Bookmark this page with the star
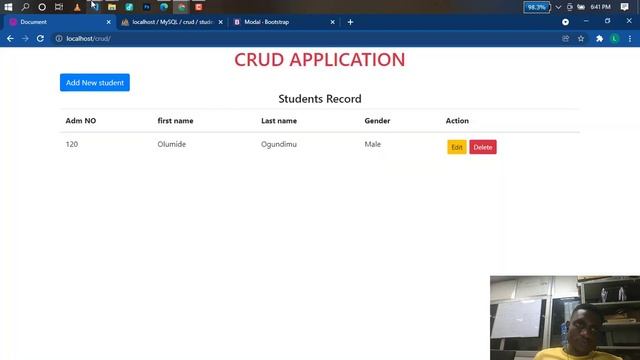The height and width of the screenshot is (360, 640). [581, 38]
